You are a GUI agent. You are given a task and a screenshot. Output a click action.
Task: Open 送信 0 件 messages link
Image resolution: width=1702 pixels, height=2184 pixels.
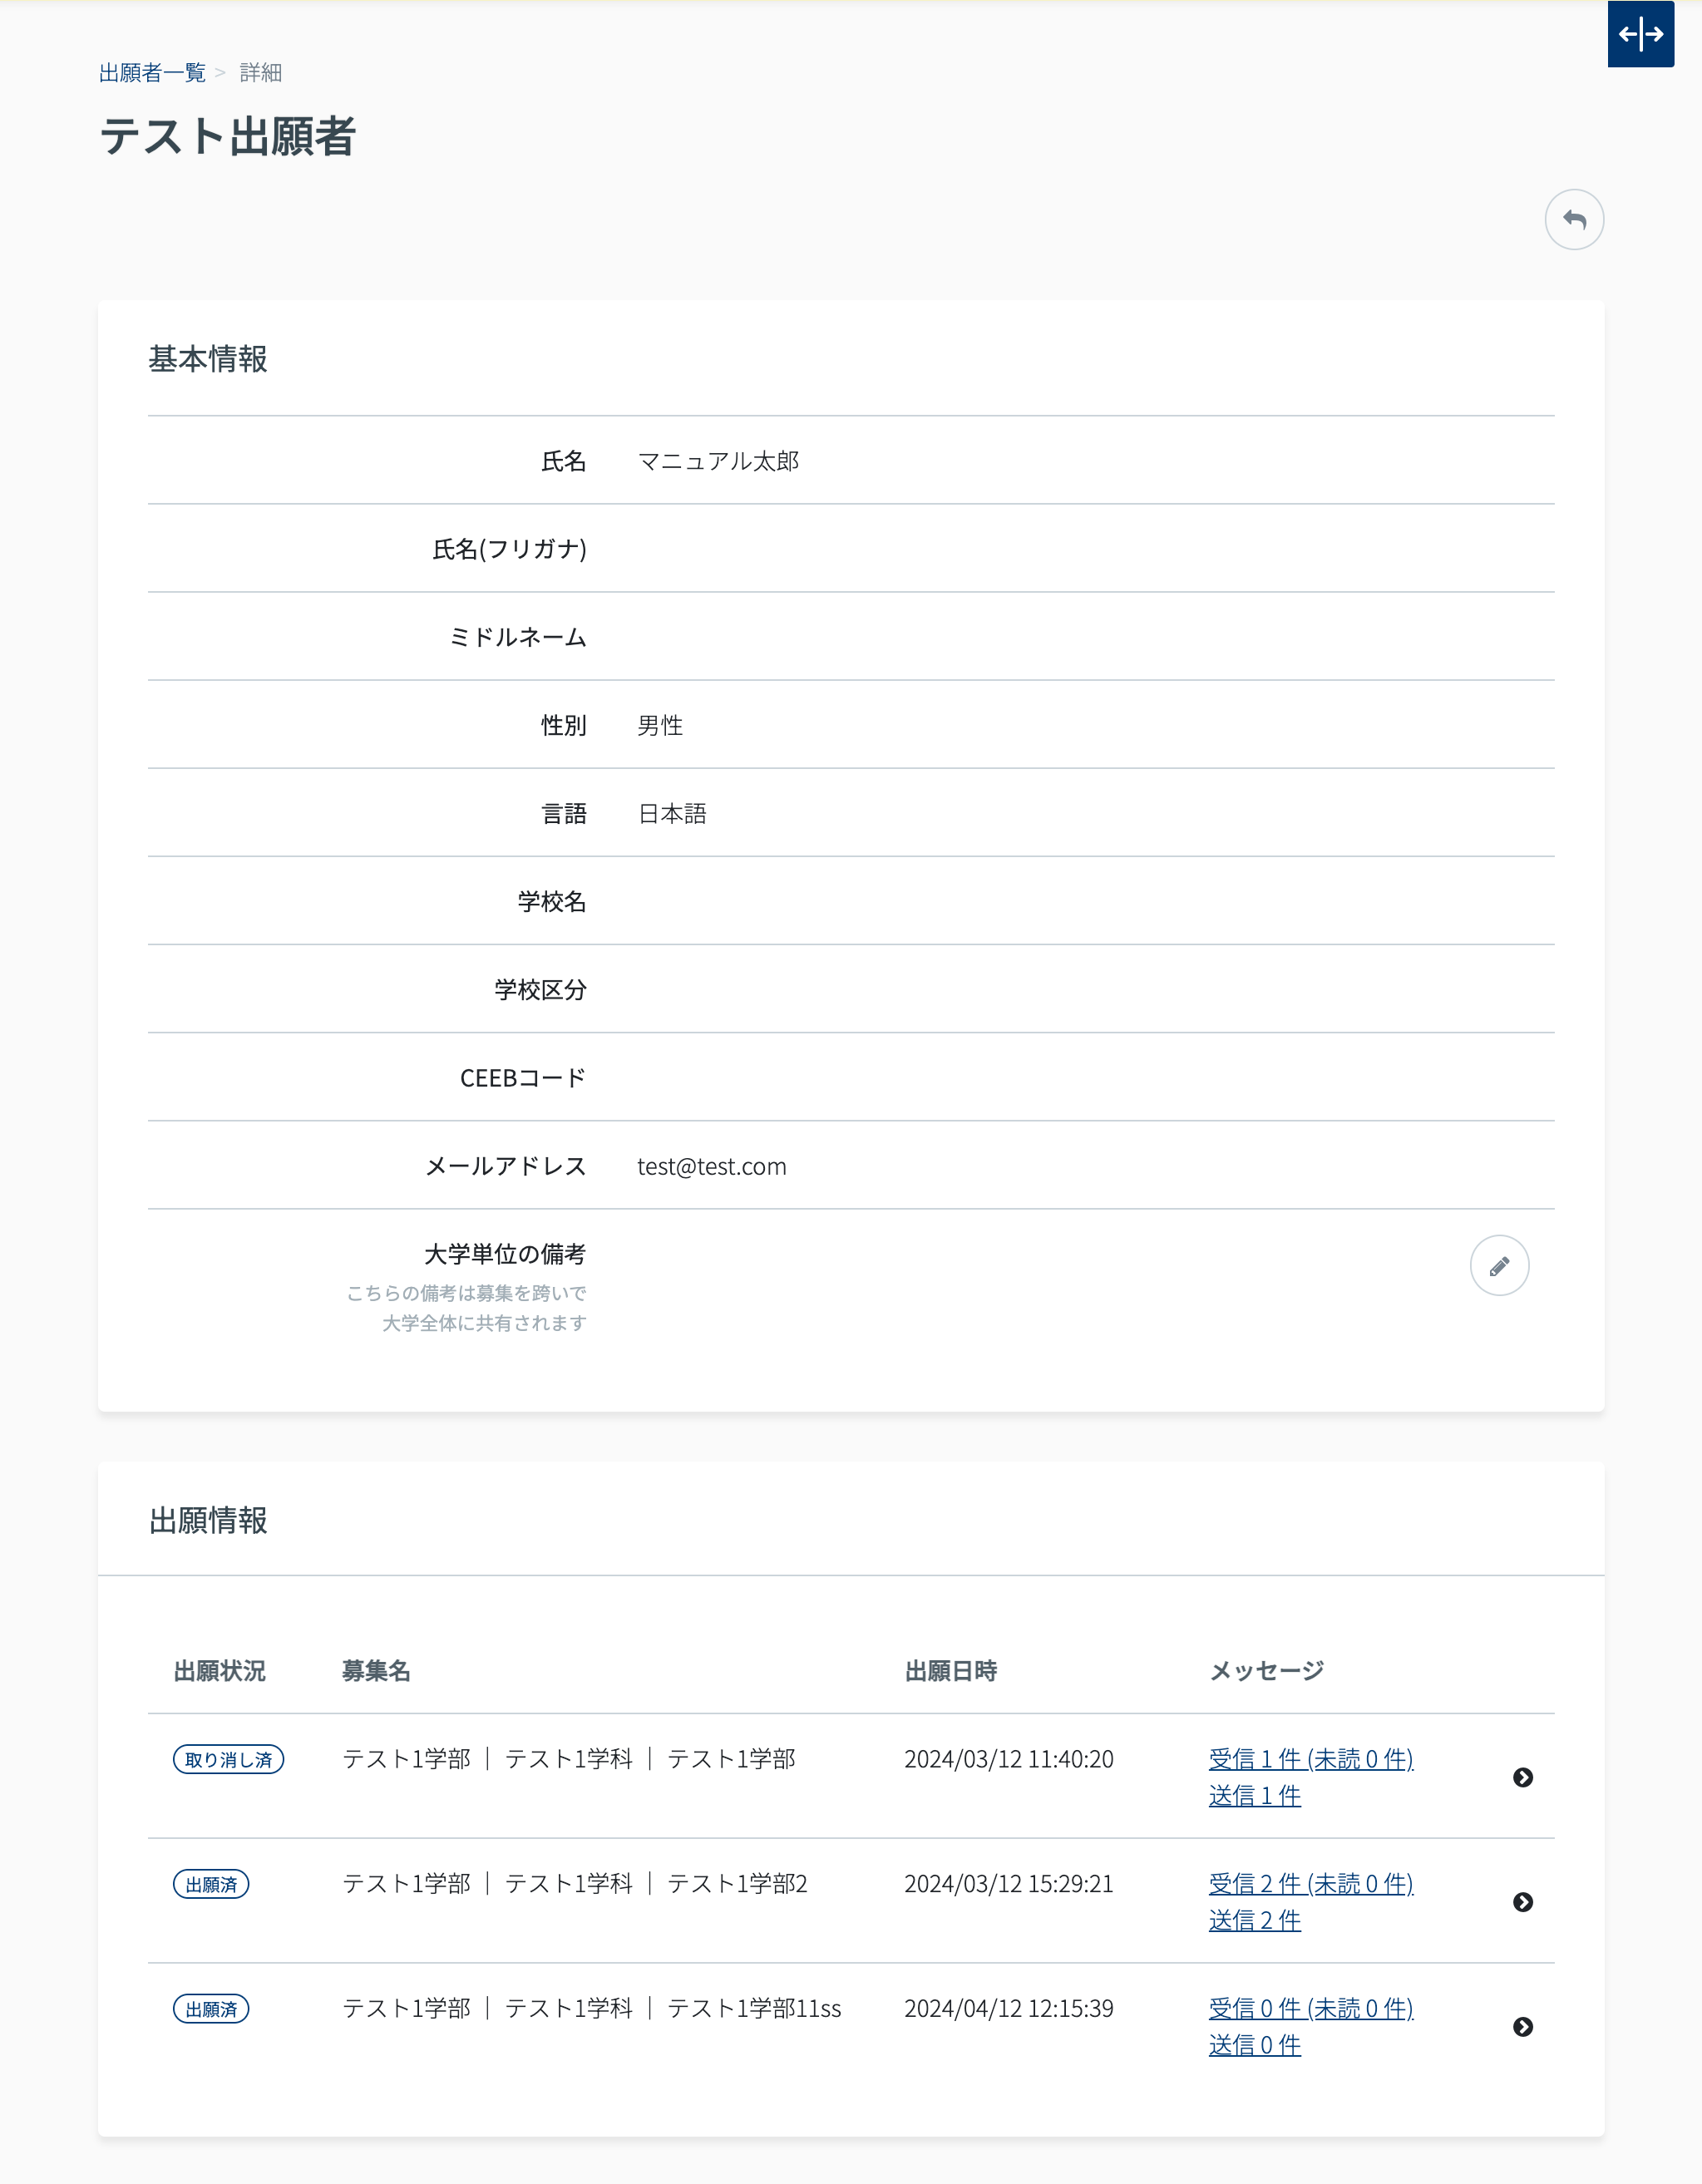1254,2046
